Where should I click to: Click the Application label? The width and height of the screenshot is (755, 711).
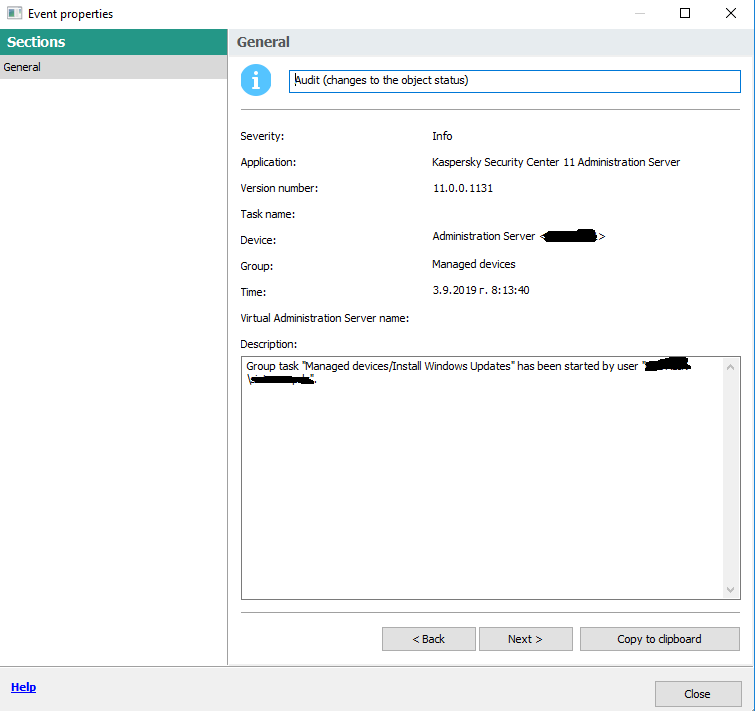[x=268, y=162]
